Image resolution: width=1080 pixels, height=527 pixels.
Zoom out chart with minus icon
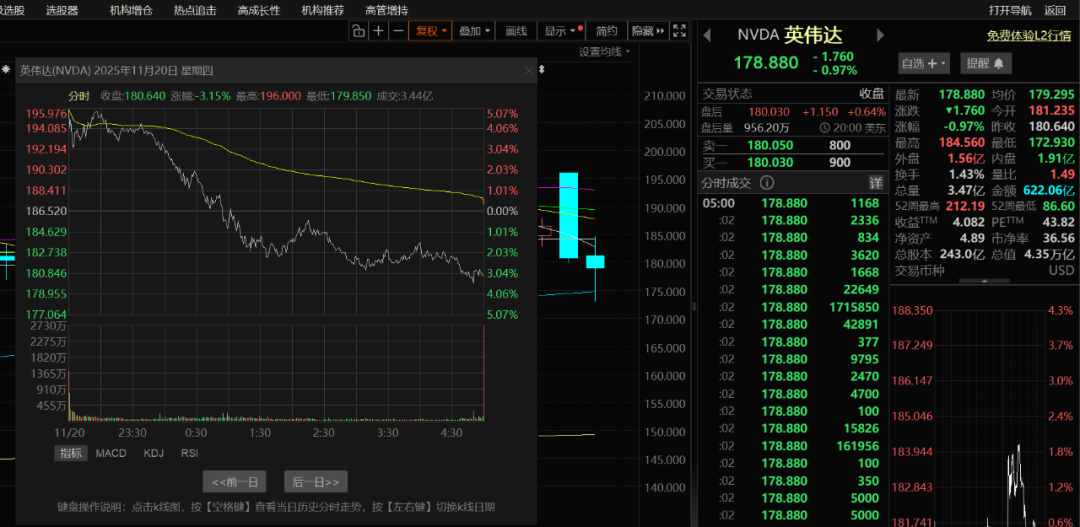pyautogui.click(x=398, y=31)
